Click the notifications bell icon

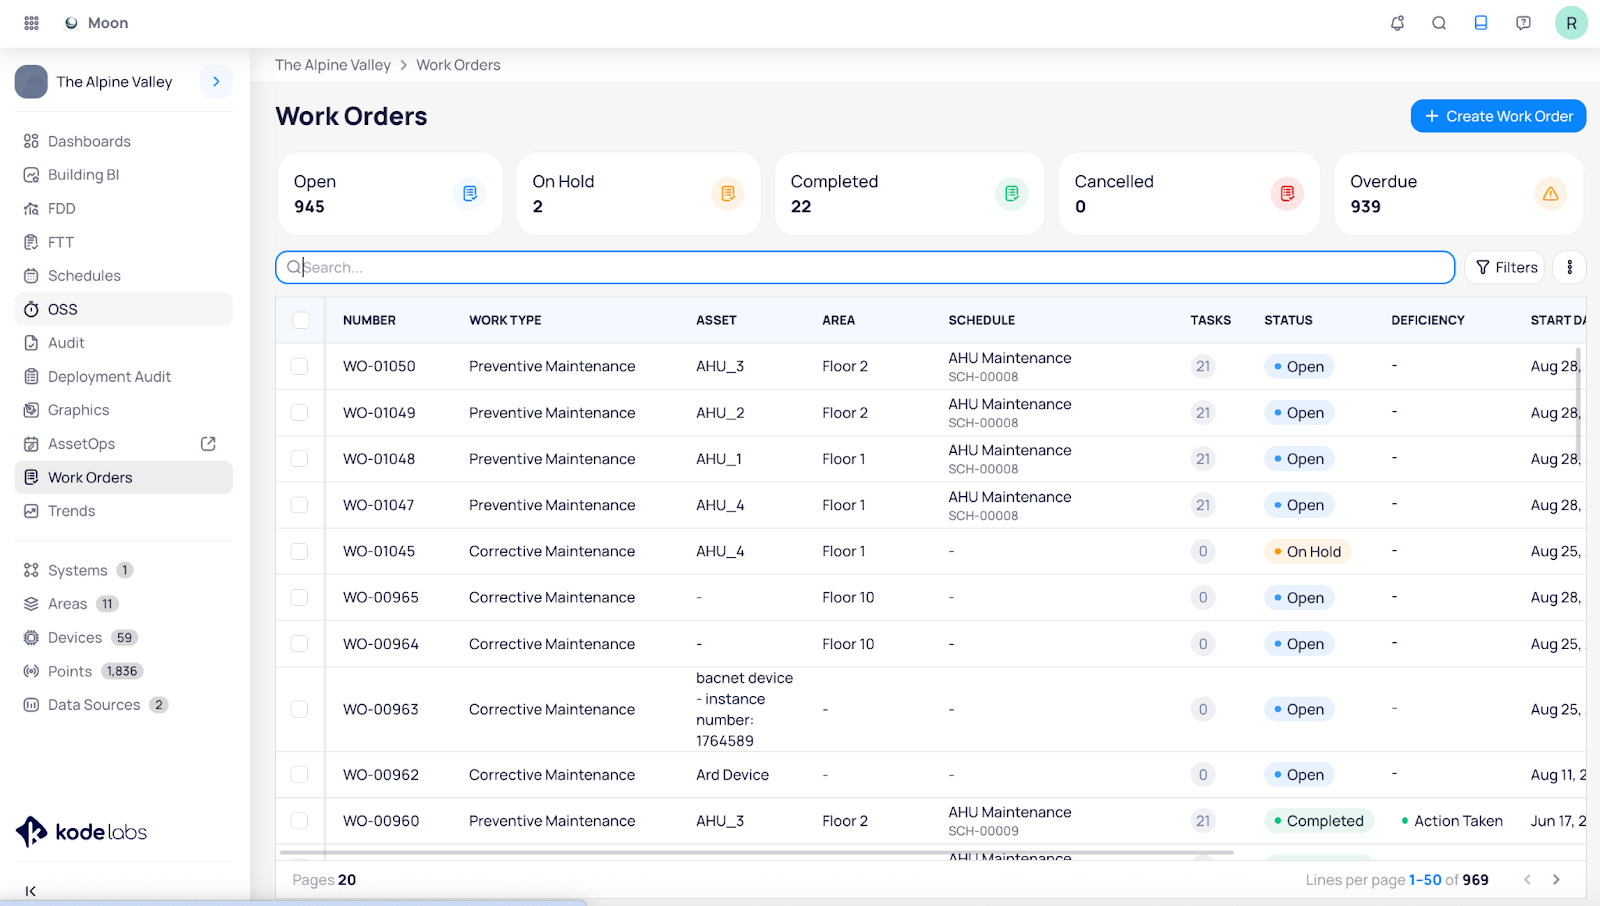click(1397, 23)
